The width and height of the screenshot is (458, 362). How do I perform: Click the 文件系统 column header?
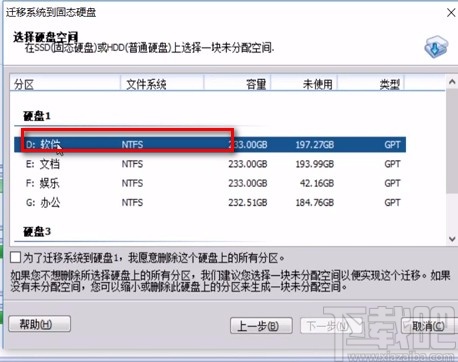coord(162,83)
